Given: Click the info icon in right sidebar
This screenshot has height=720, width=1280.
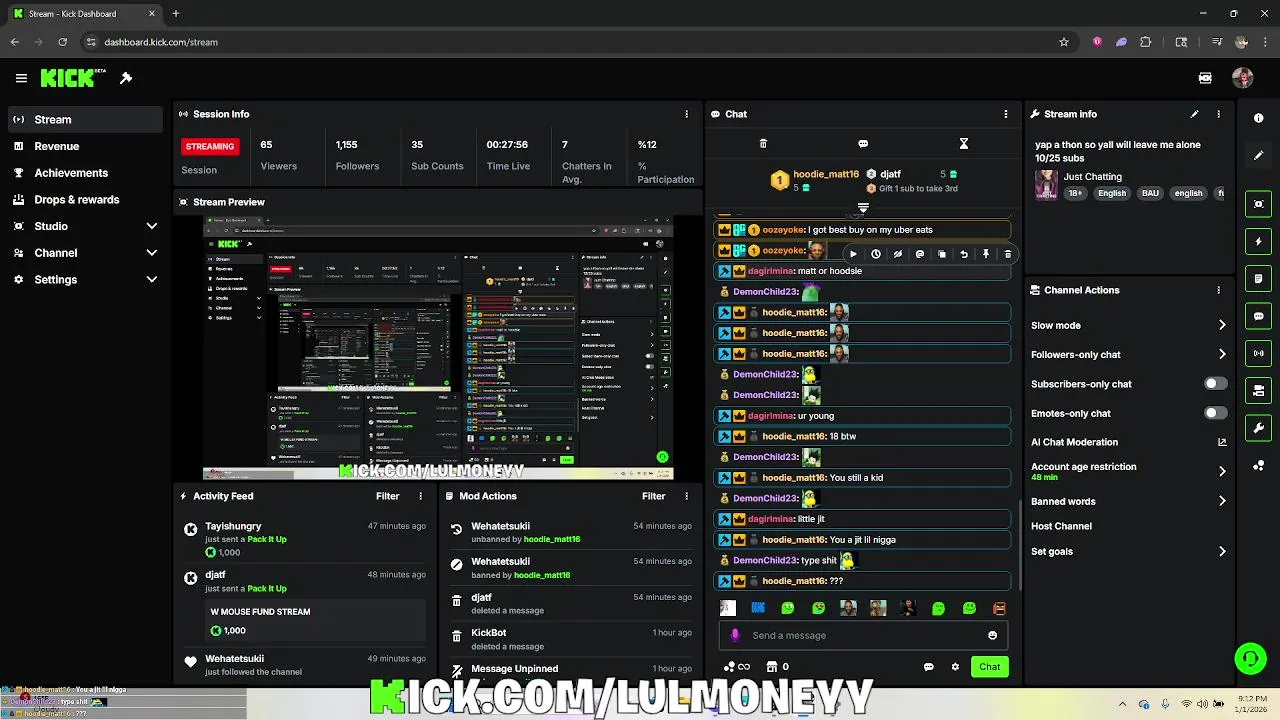Looking at the screenshot, I should click(x=1258, y=118).
